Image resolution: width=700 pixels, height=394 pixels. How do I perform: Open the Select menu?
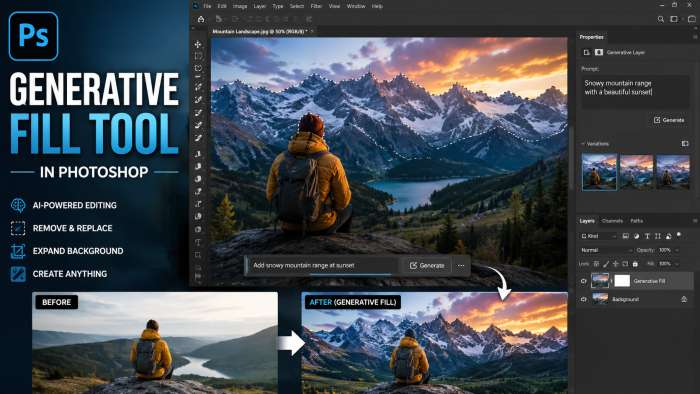(x=296, y=6)
